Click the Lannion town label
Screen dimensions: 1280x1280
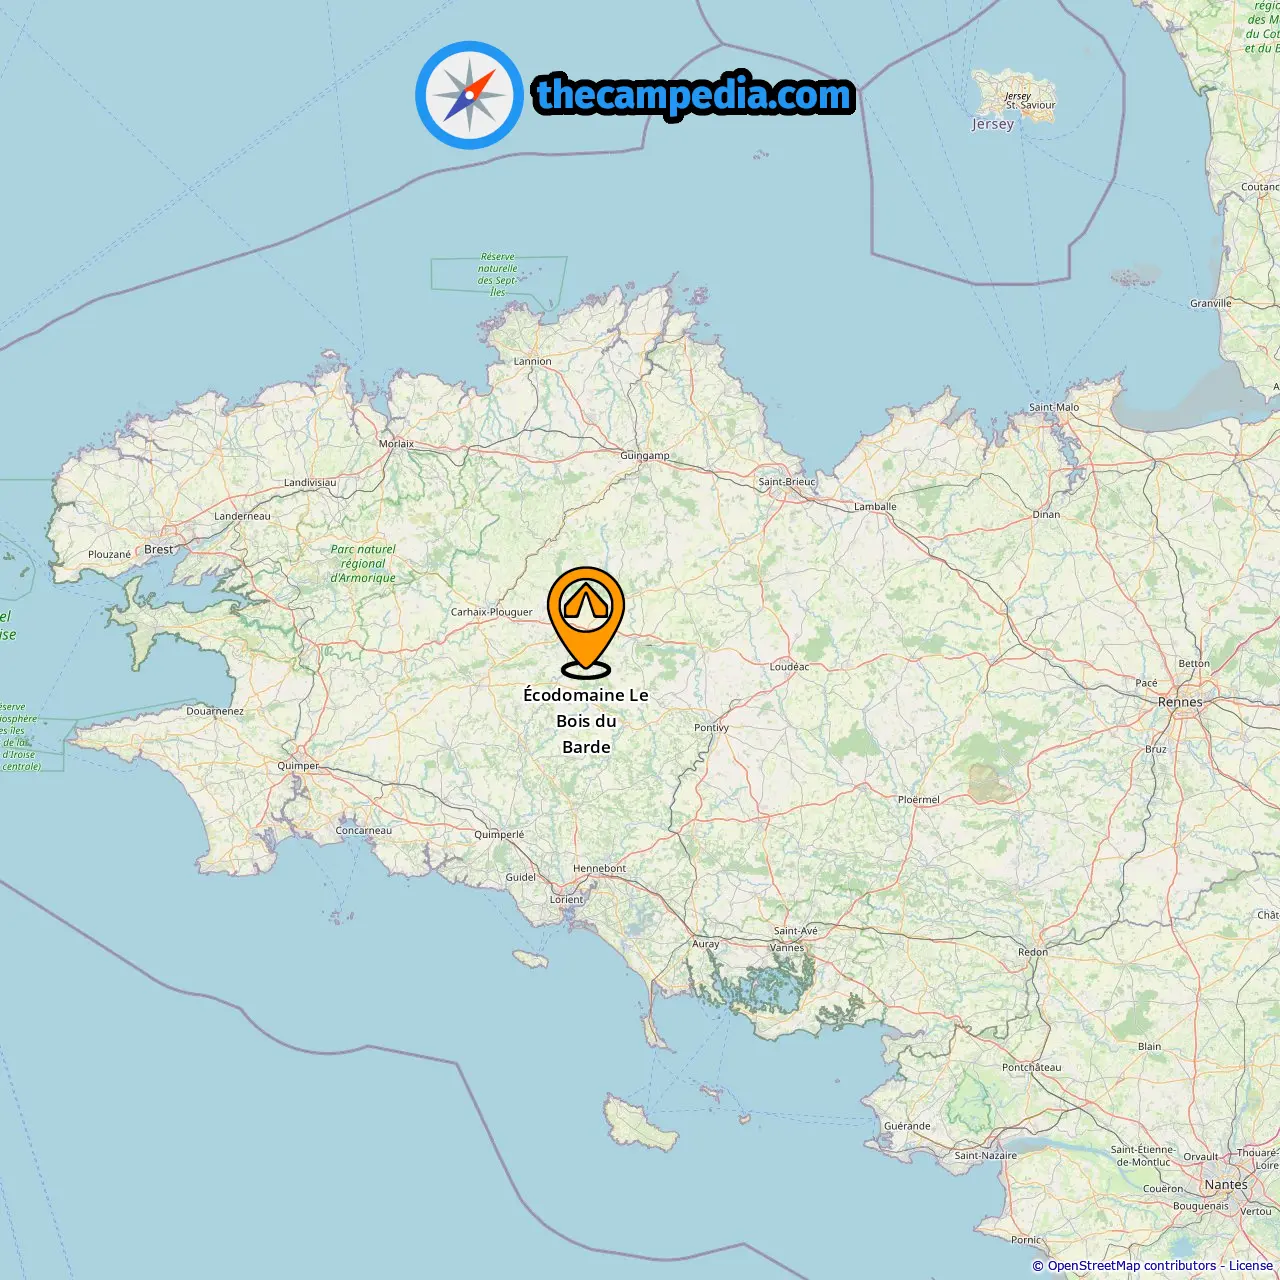pos(532,361)
